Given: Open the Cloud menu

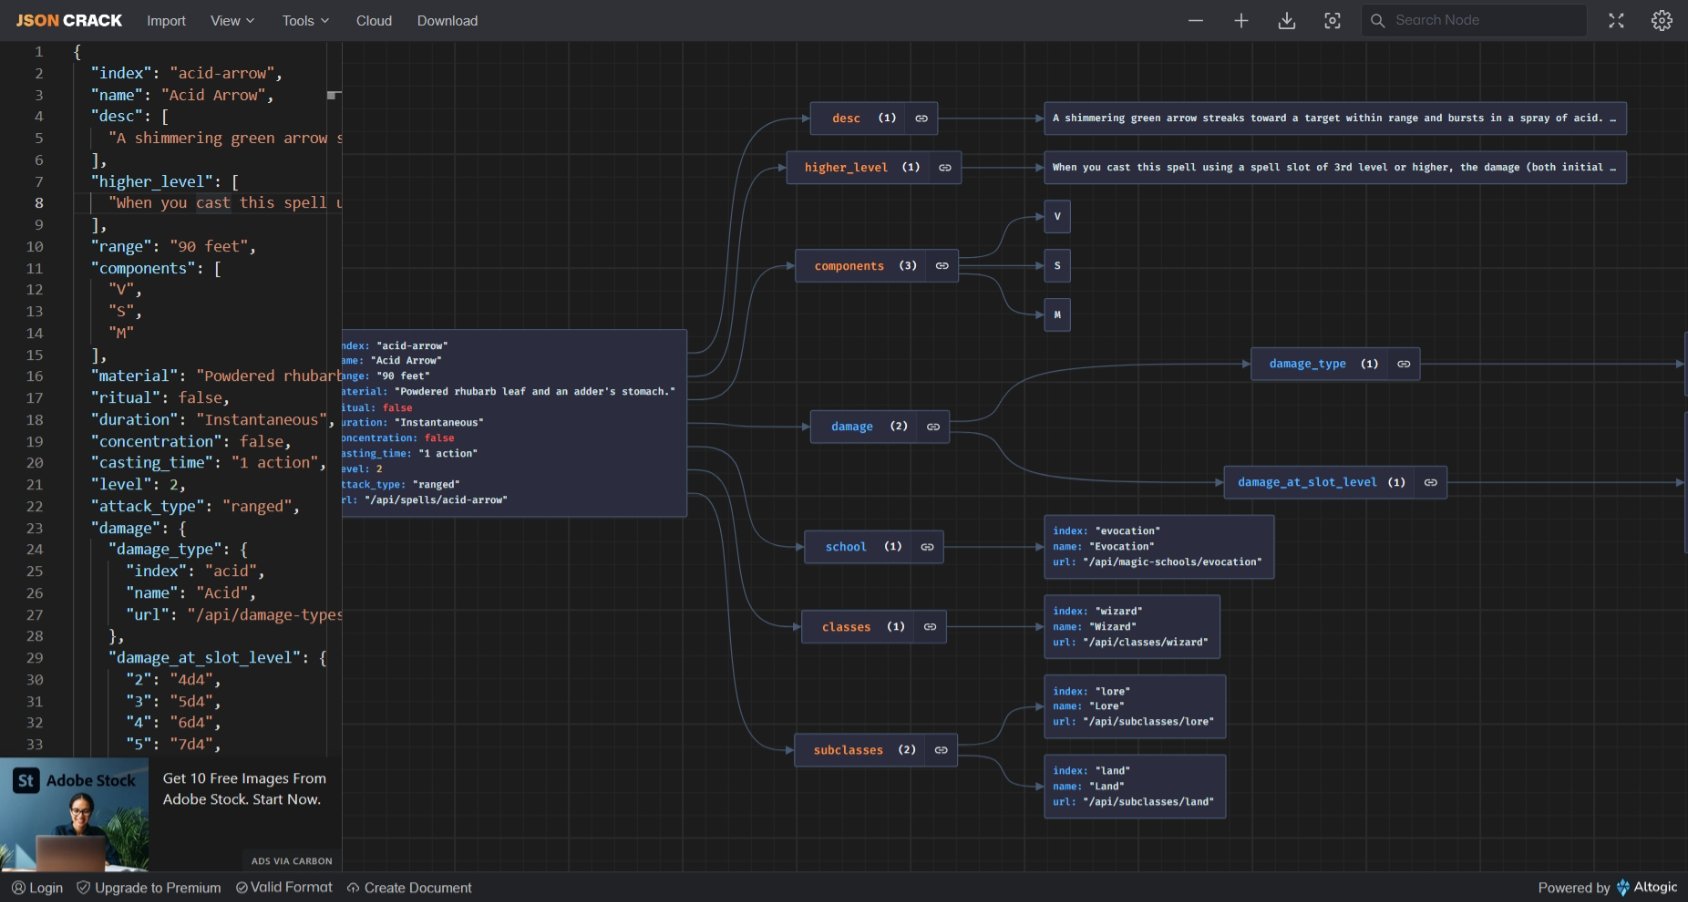Looking at the screenshot, I should coord(373,20).
